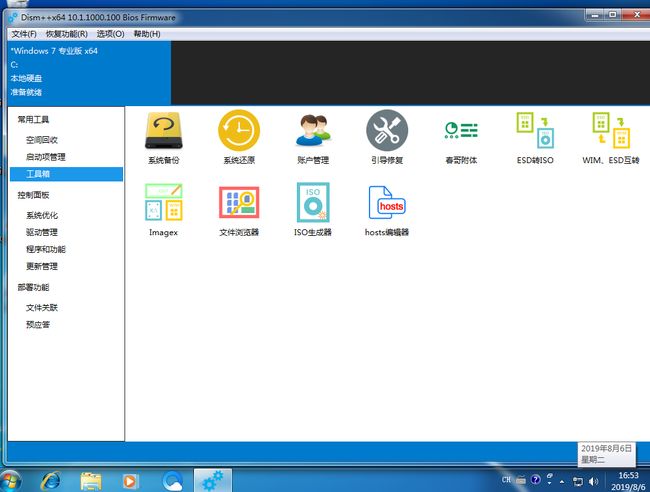Select 文件关联 in the sidebar
This screenshot has width=650, height=492.
click(x=41, y=308)
